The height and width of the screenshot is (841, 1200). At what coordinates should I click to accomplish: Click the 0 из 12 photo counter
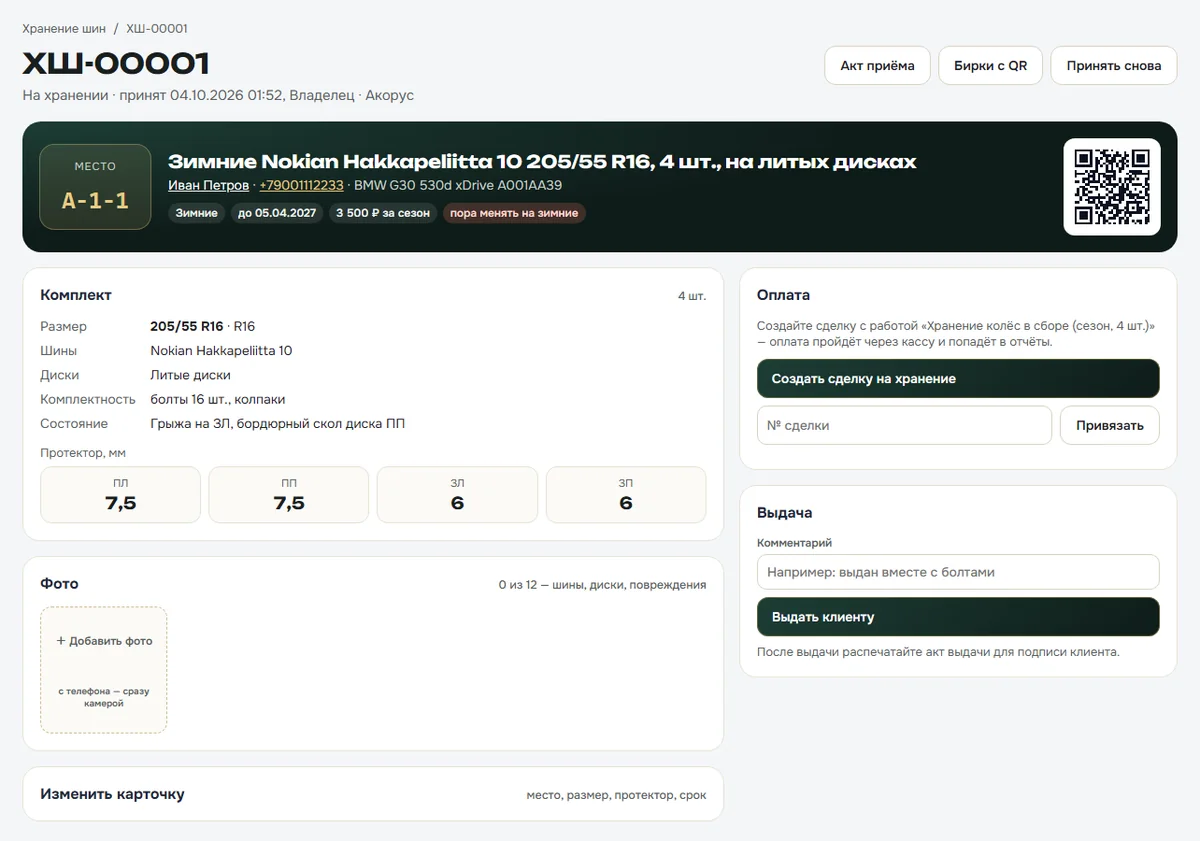click(x=602, y=585)
